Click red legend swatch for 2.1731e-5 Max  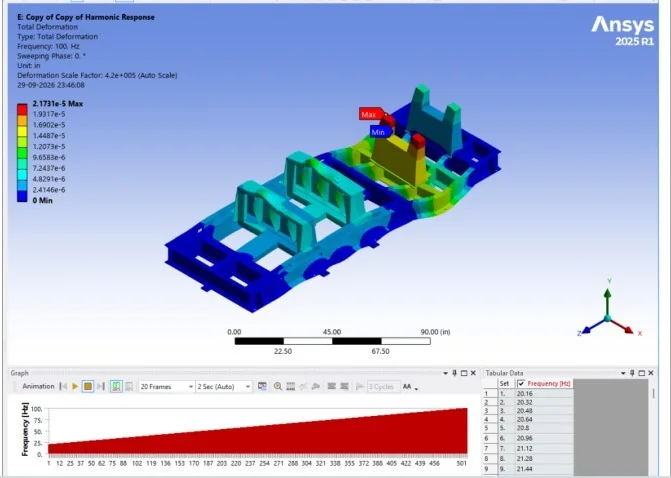[x=22, y=109]
